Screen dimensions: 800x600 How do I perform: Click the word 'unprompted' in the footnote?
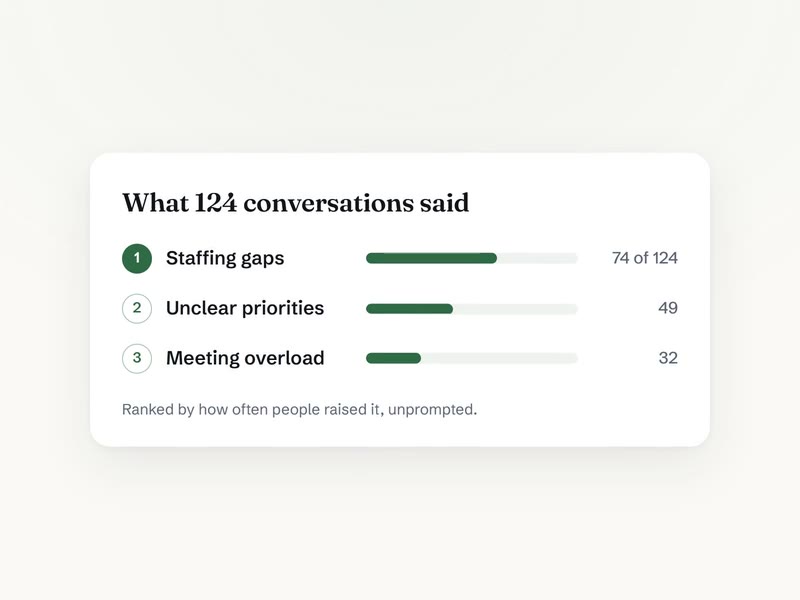(433, 410)
